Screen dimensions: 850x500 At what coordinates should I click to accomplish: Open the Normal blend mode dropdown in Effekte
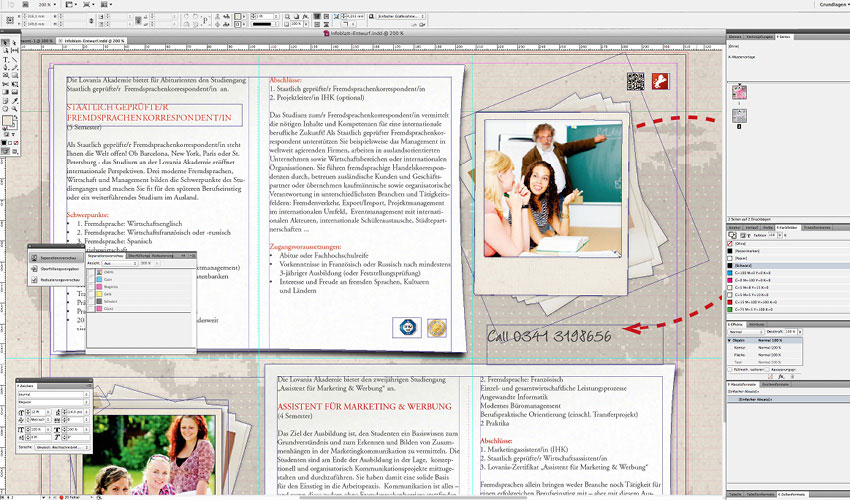click(x=746, y=332)
